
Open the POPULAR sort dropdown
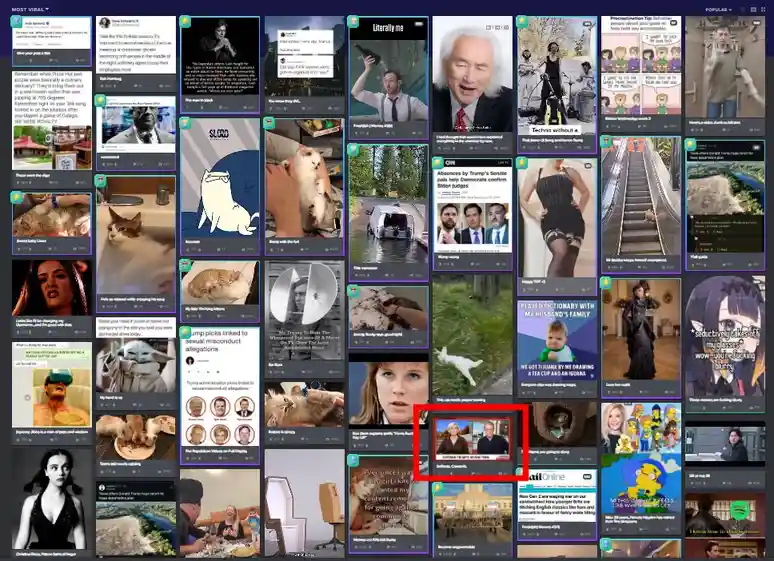click(718, 9)
